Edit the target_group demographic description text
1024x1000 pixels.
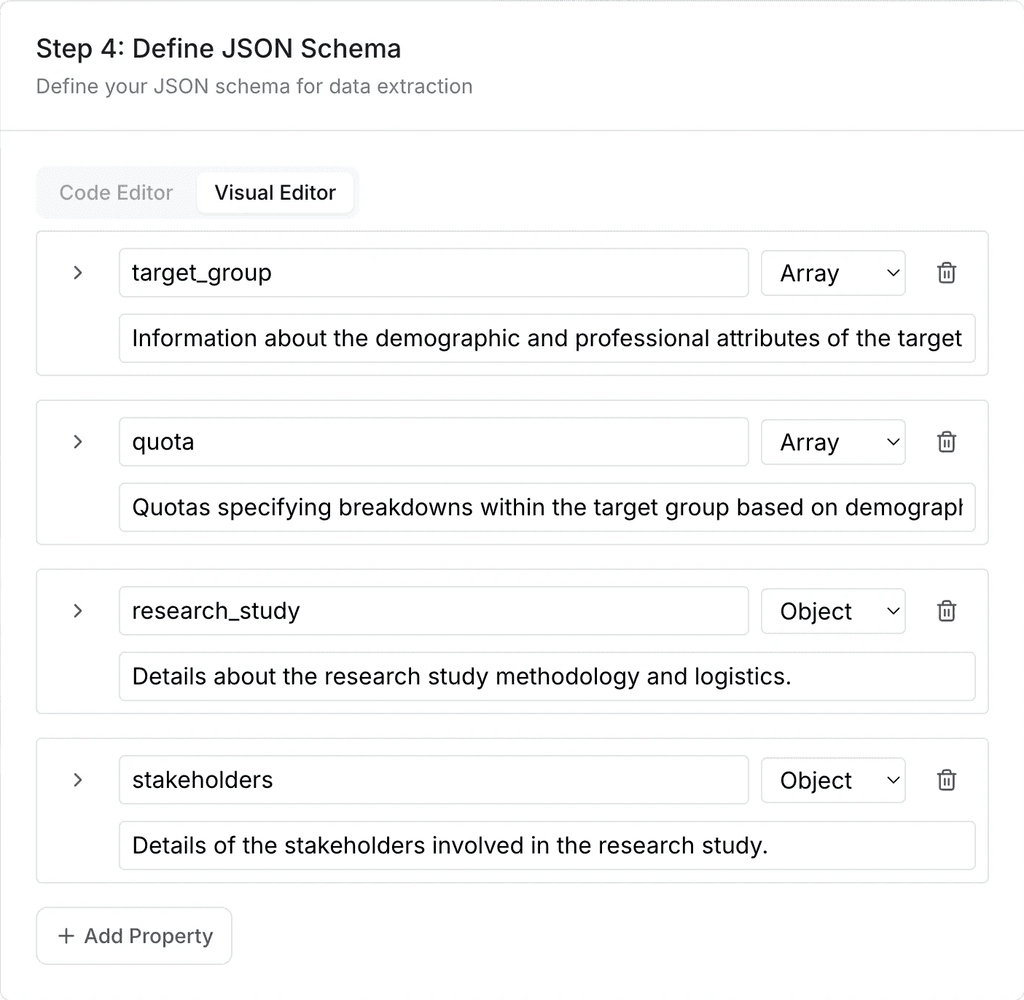(547, 338)
